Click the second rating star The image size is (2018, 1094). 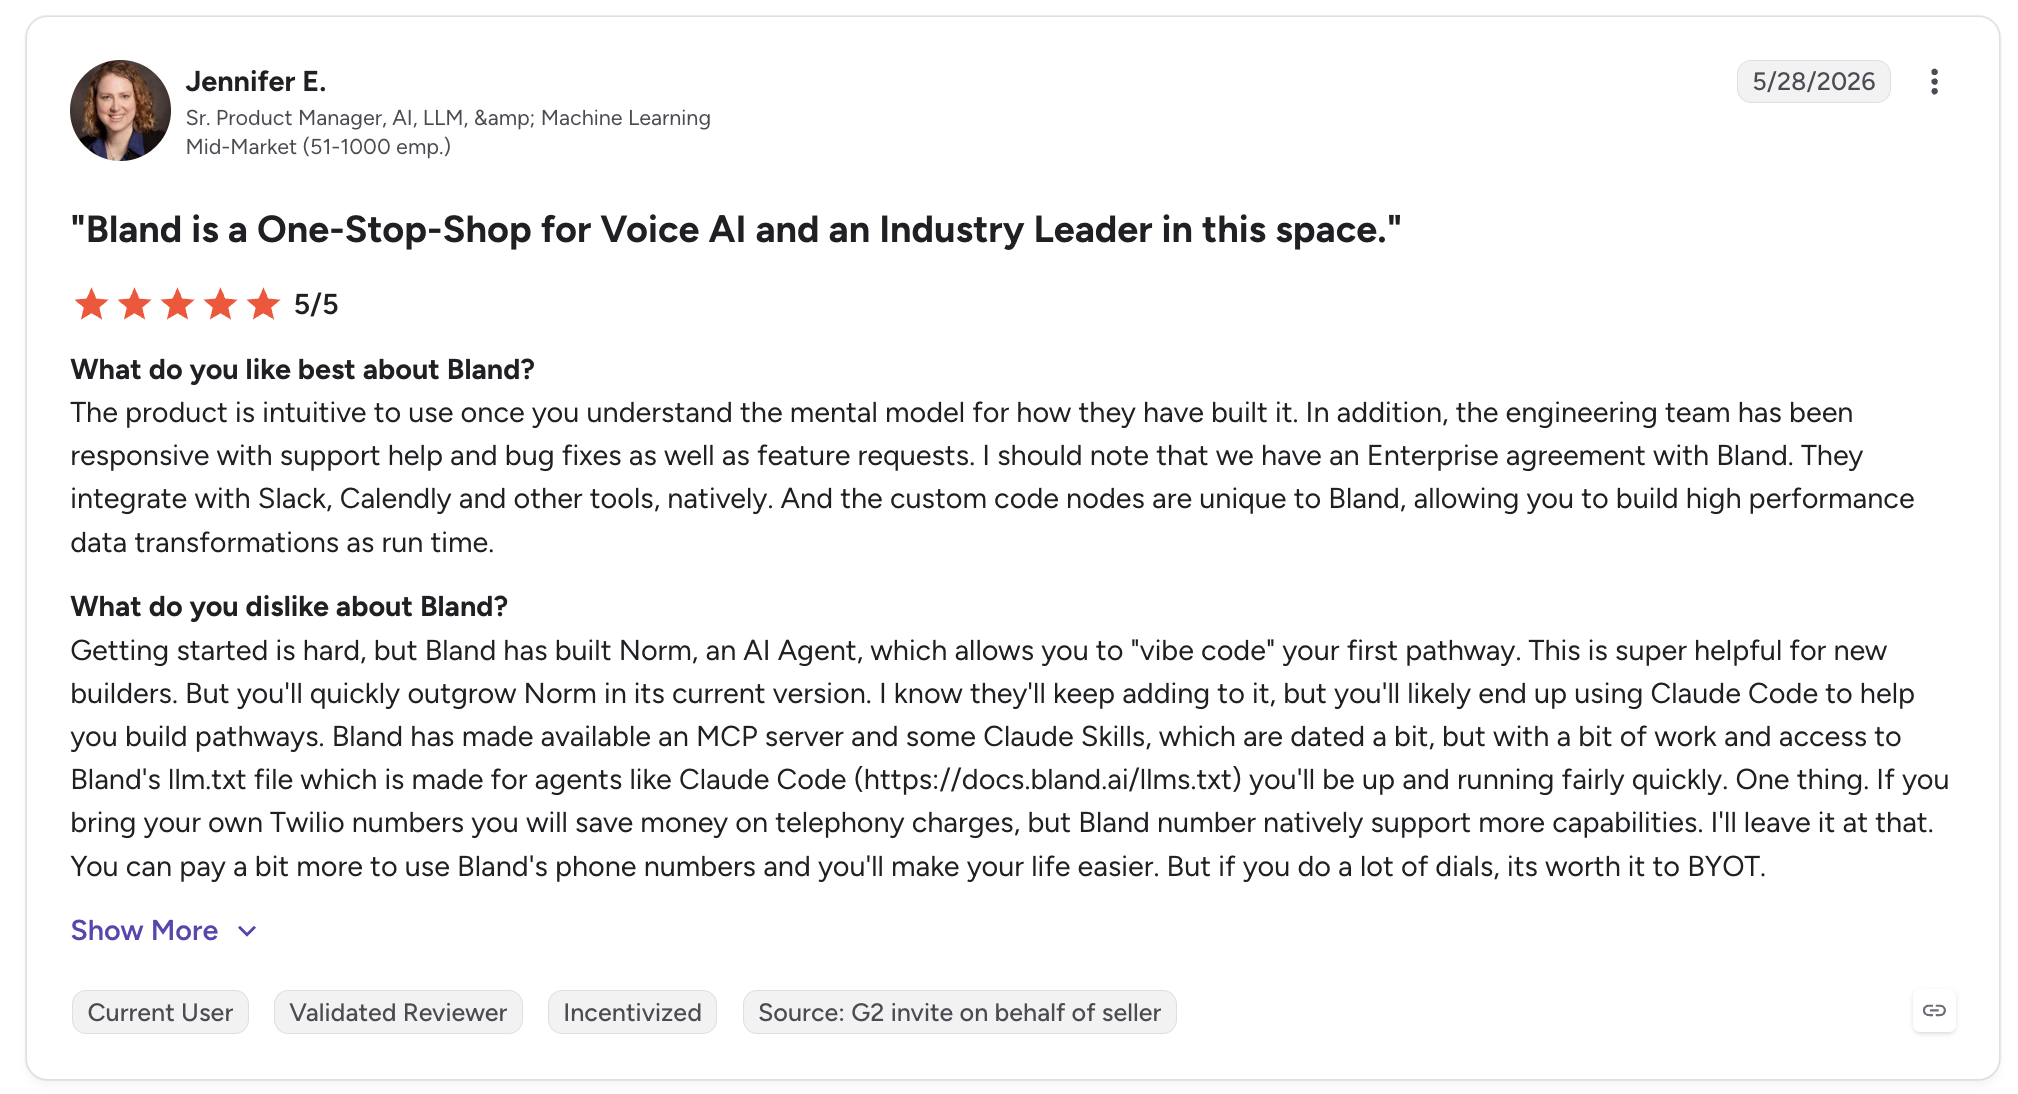tap(134, 304)
